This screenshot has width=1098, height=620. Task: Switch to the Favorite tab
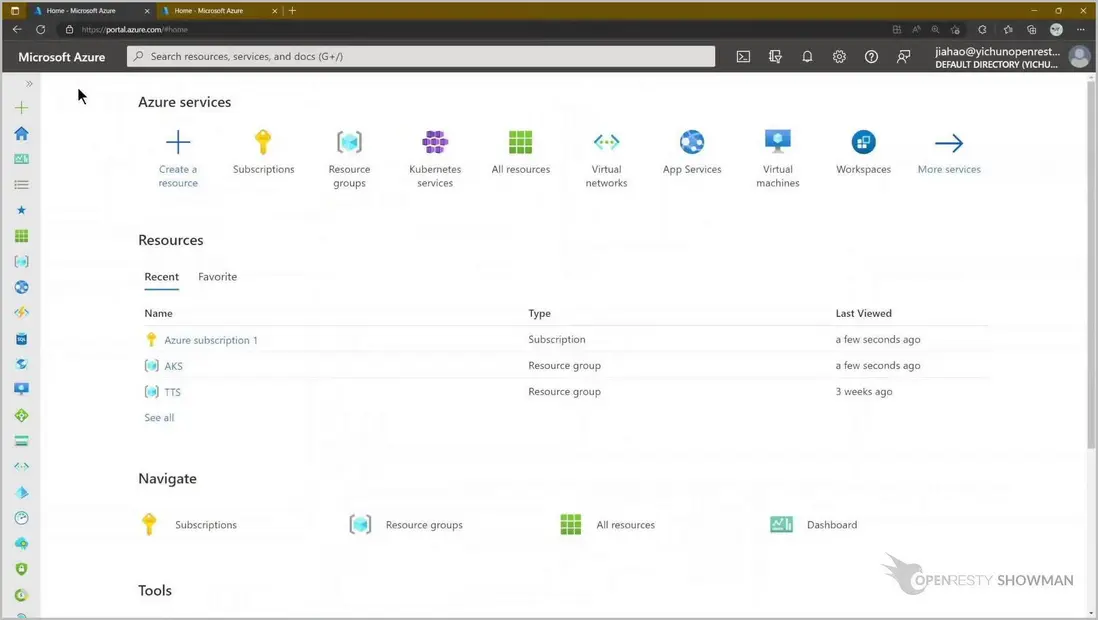(217, 277)
